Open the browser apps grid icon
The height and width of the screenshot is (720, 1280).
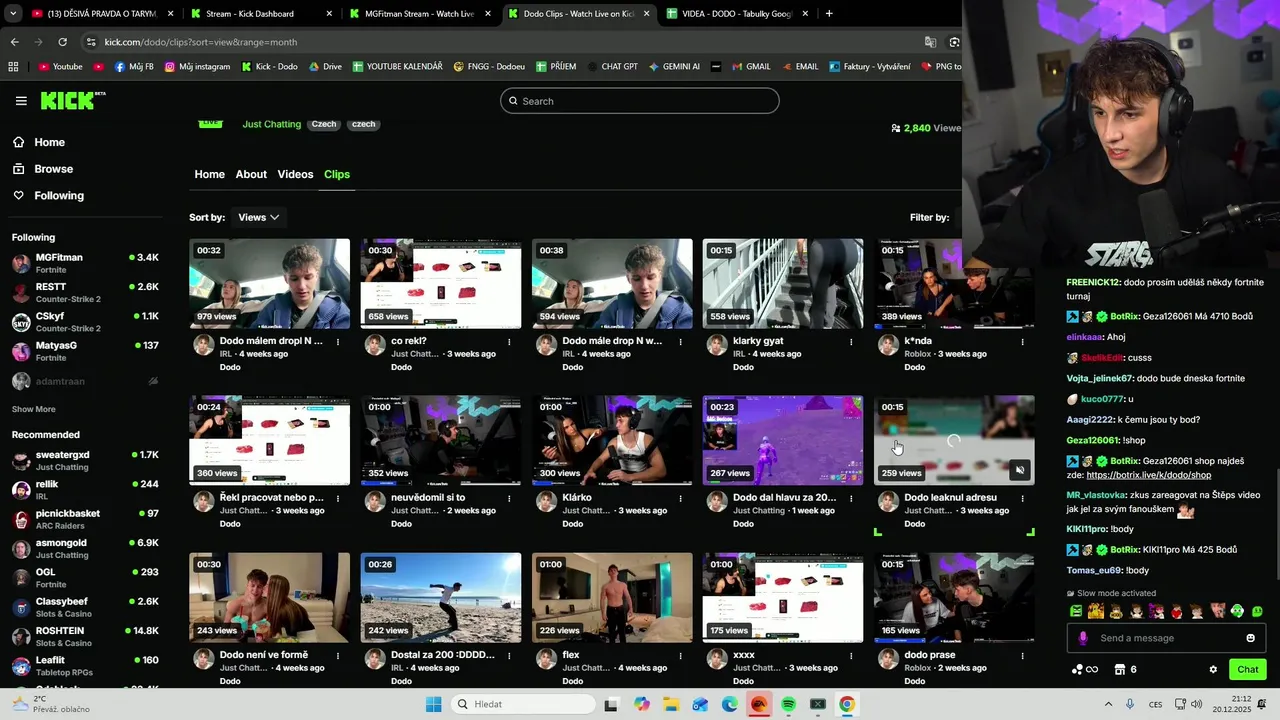click(13, 67)
